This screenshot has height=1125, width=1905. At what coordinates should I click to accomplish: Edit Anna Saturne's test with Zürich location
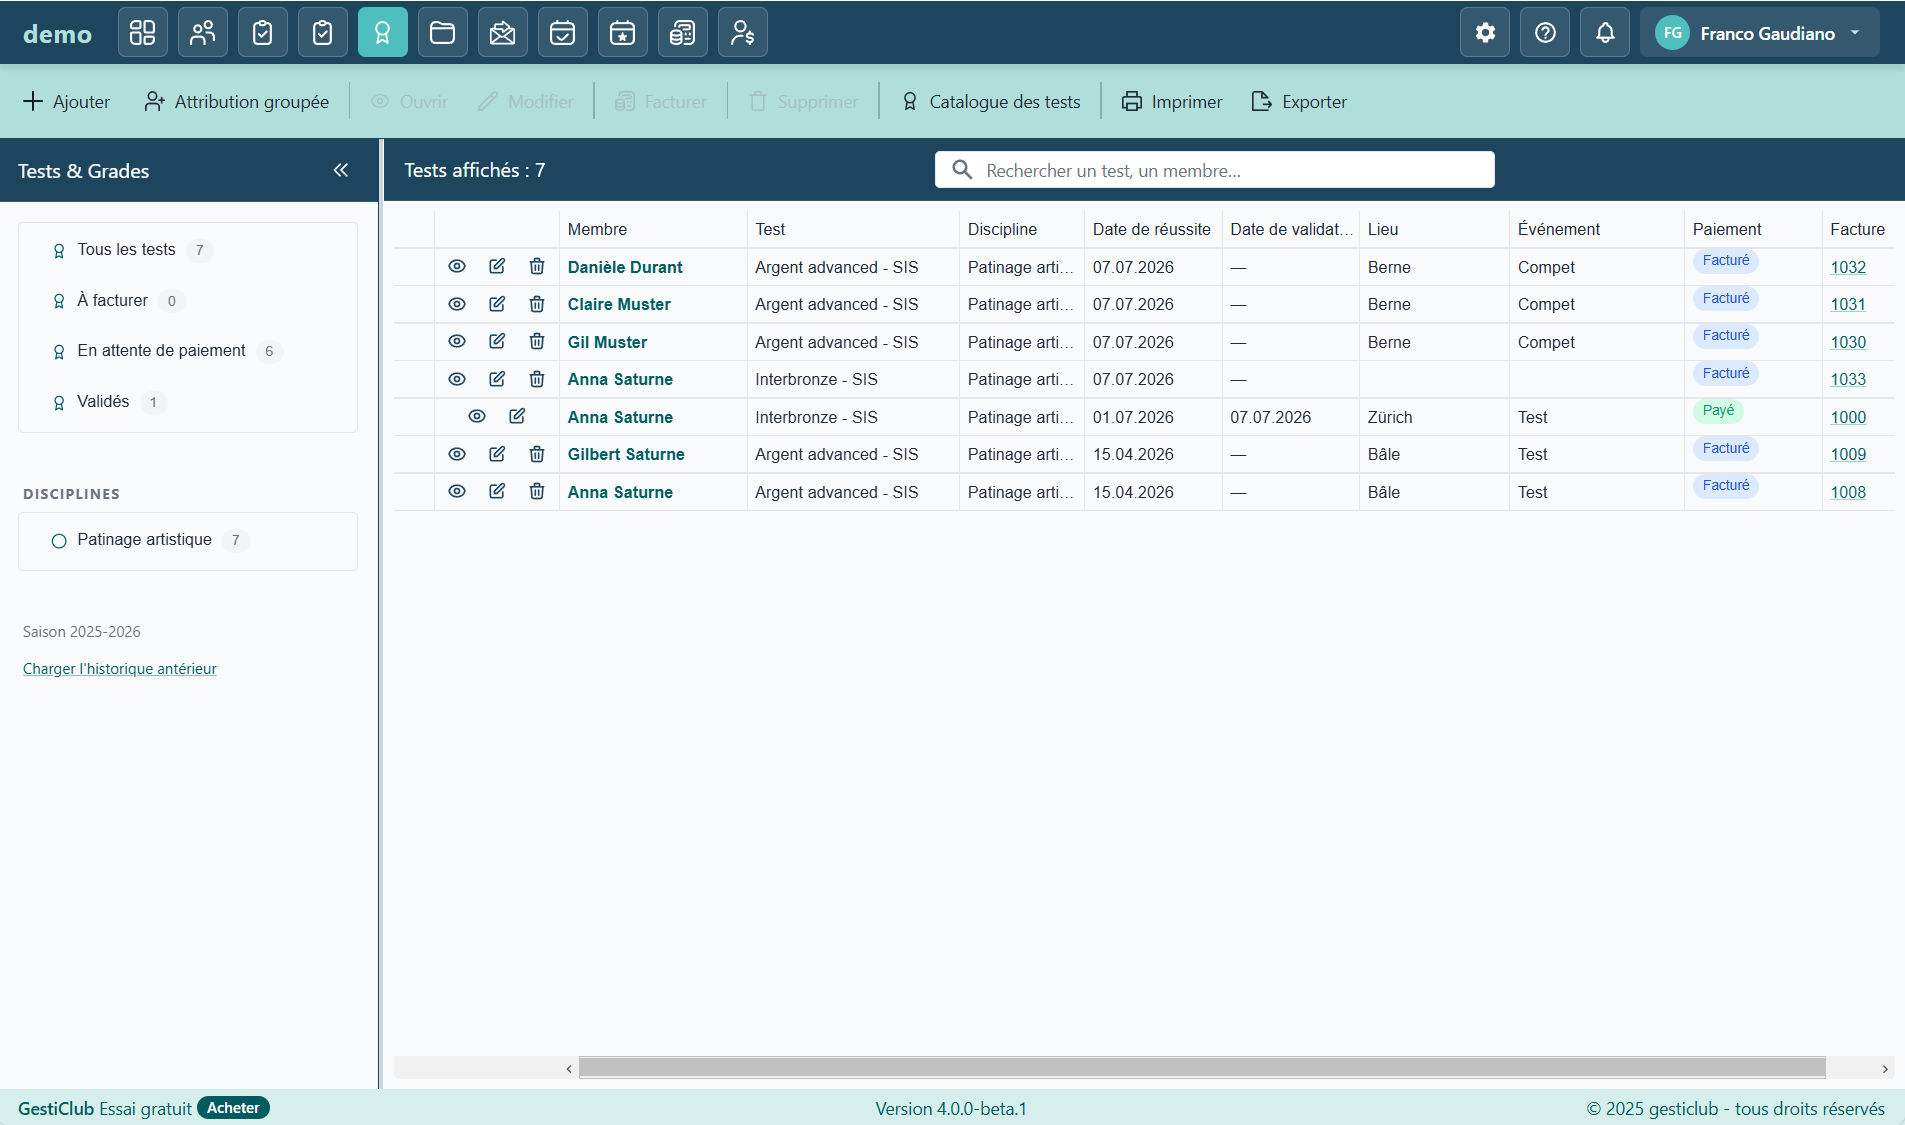click(x=517, y=416)
